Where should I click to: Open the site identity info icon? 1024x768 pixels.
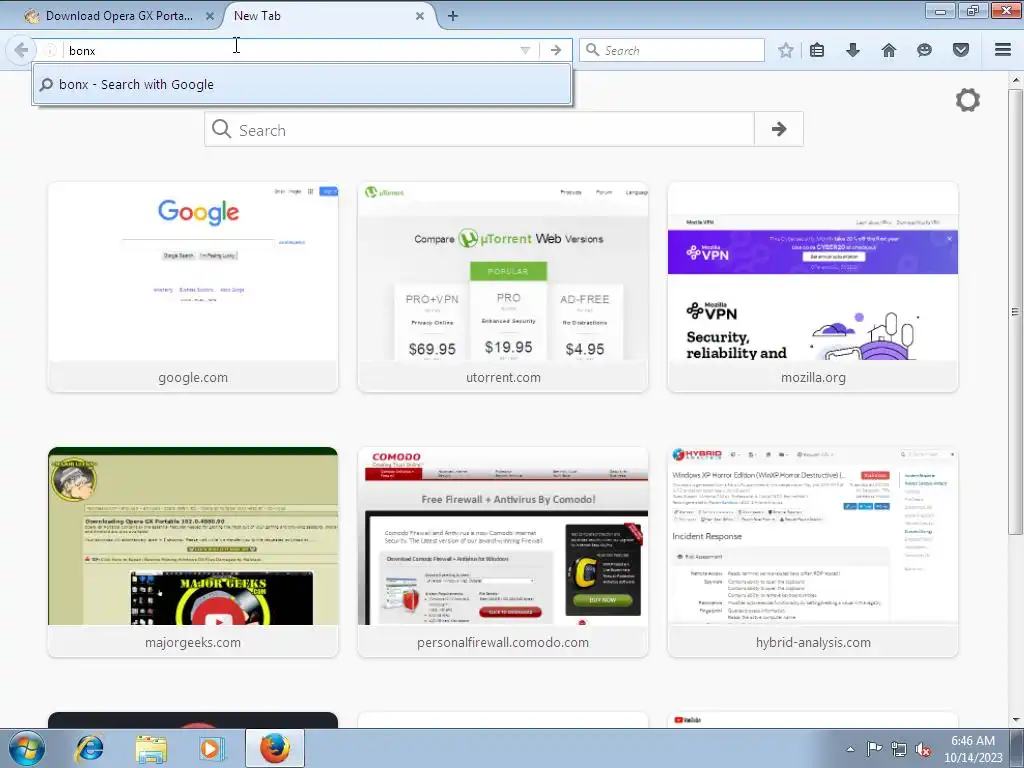pos(50,50)
